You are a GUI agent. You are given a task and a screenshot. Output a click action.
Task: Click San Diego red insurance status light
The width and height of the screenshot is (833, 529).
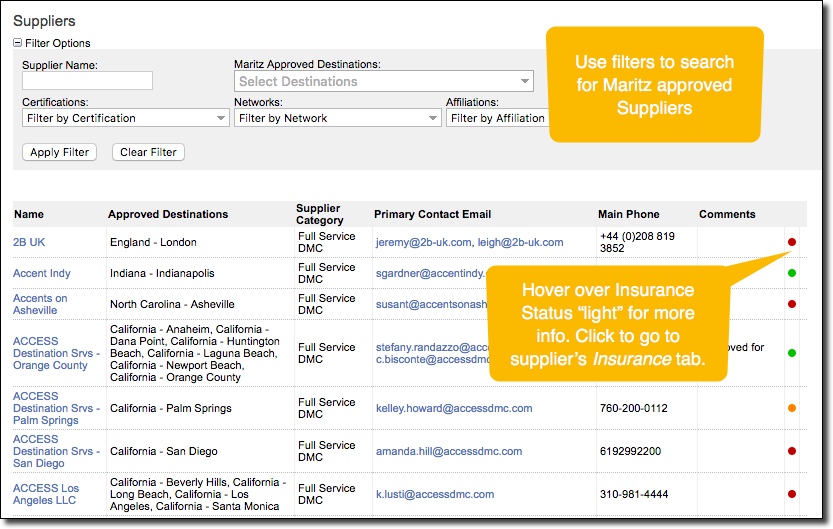(x=792, y=451)
